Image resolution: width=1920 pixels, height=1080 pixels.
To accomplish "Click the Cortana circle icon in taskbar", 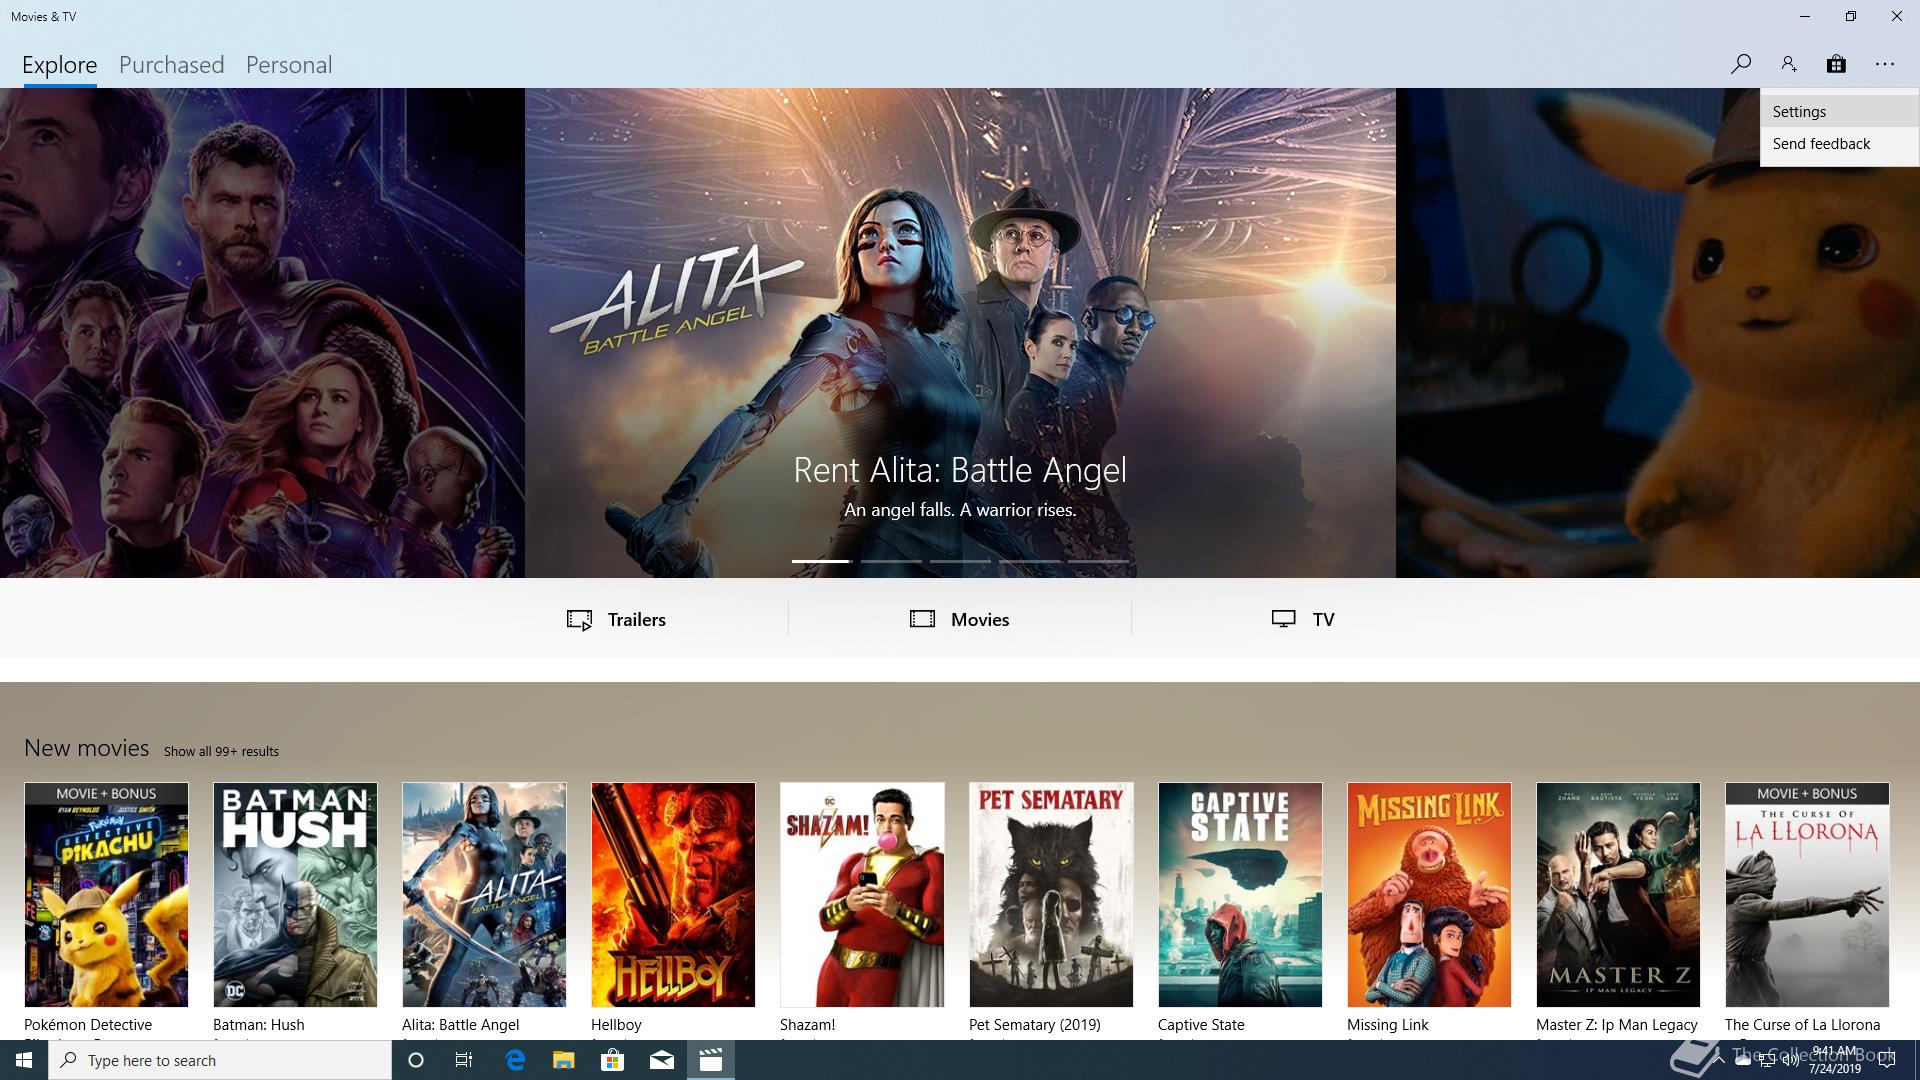I will click(416, 1060).
